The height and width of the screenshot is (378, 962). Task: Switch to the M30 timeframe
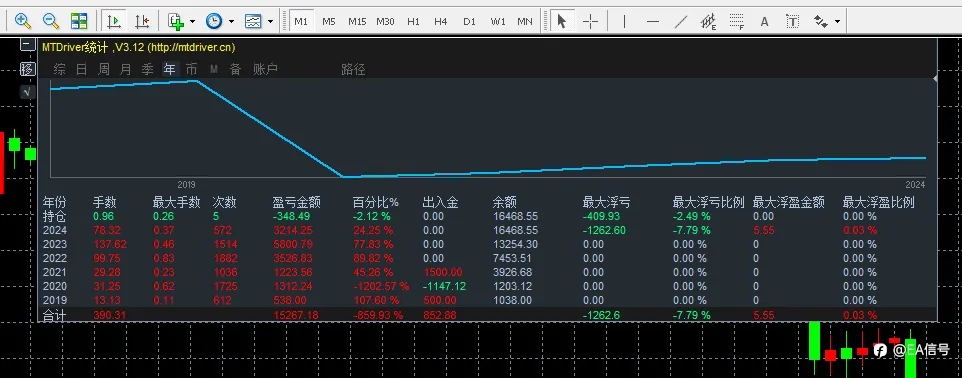(385, 21)
